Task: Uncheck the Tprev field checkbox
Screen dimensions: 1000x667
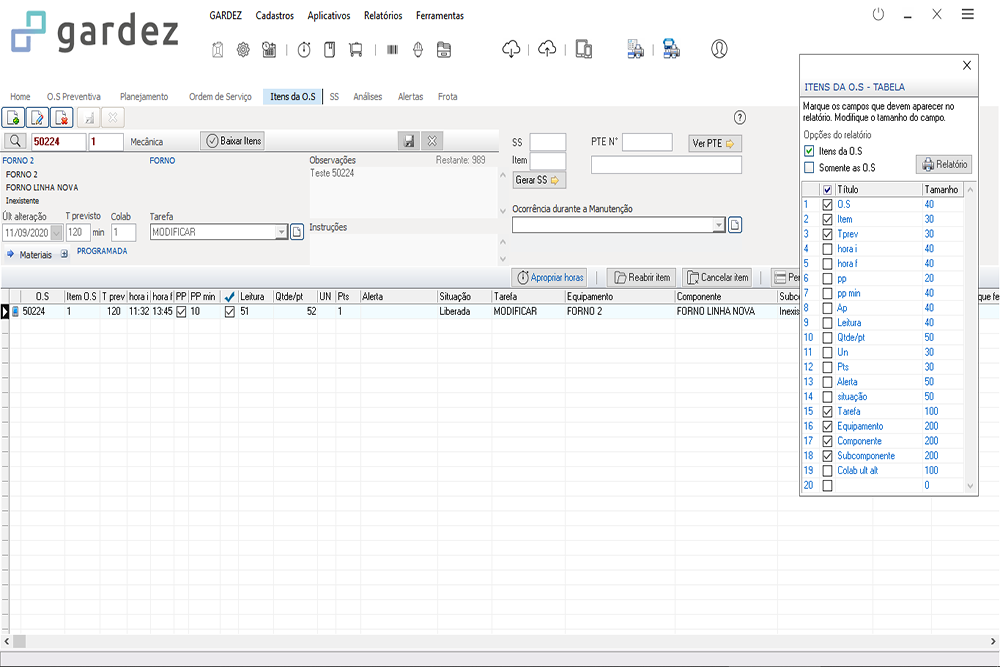Action: pos(827,234)
